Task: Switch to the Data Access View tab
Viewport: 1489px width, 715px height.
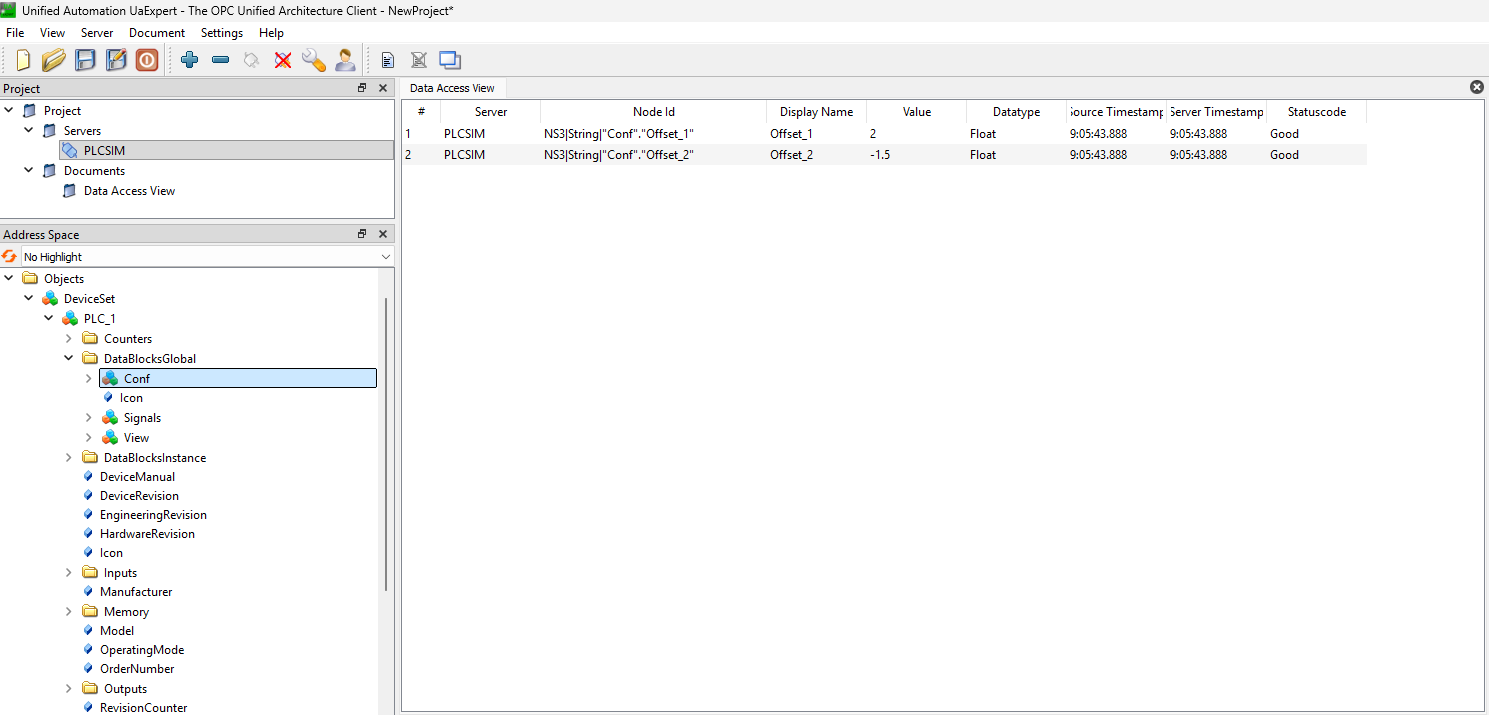Action: (452, 88)
